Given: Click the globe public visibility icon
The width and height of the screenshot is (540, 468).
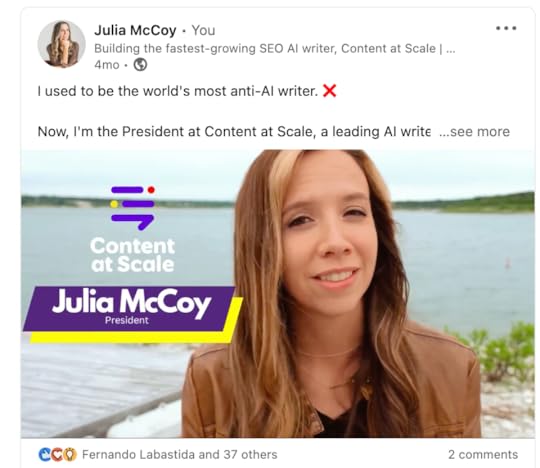Looking at the screenshot, I should pos(140,65).
